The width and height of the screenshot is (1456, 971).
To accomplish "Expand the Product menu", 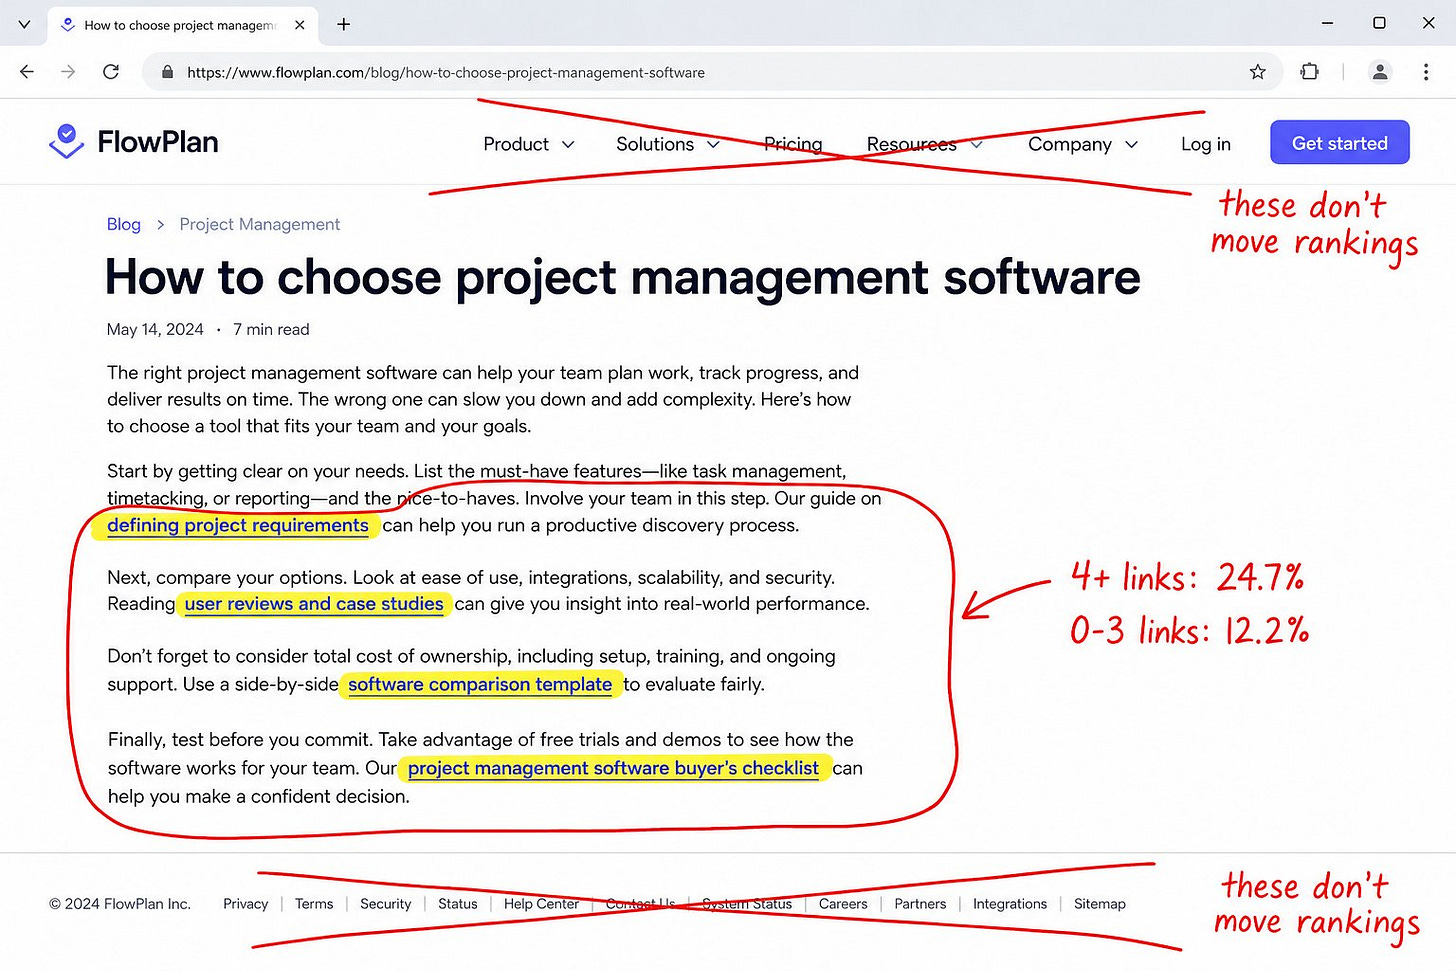I will click(x=529, y=144).
